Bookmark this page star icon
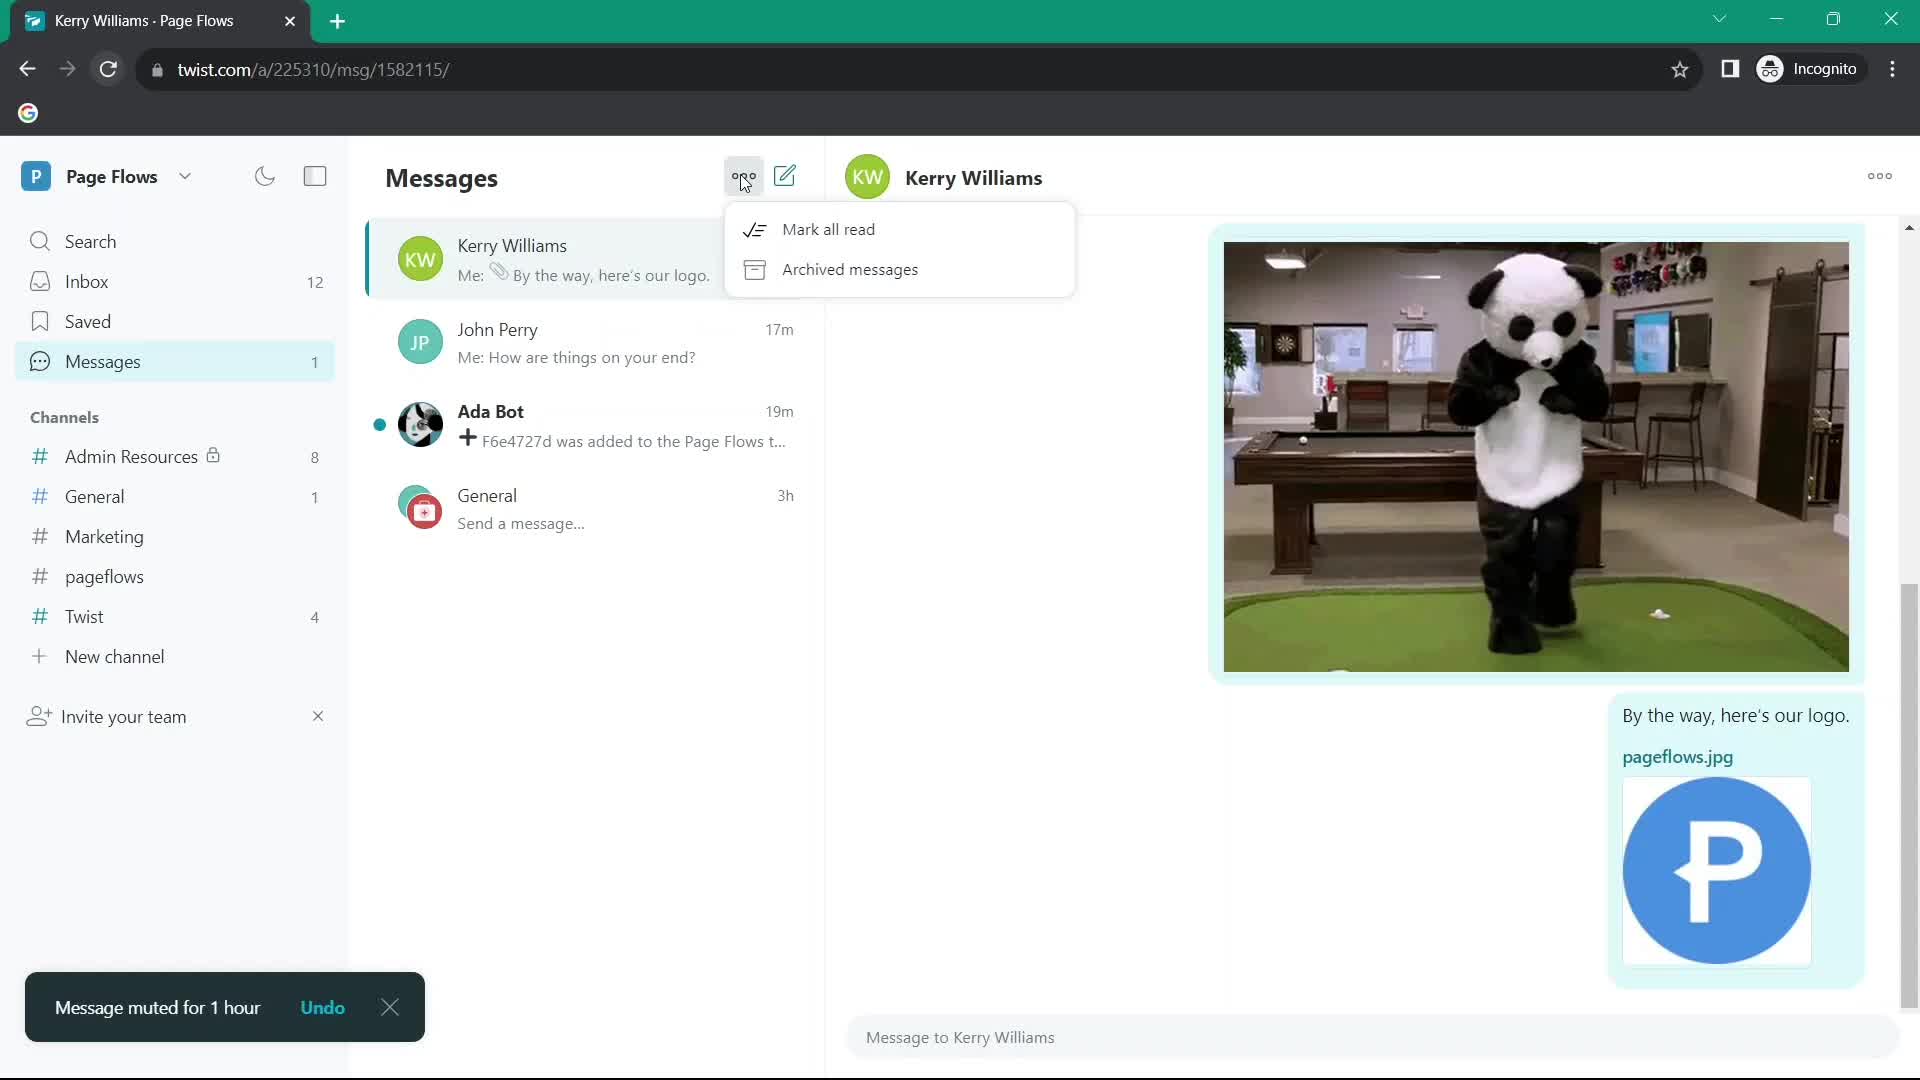Screen dimensions: 1920x1080 (1680, 69)
